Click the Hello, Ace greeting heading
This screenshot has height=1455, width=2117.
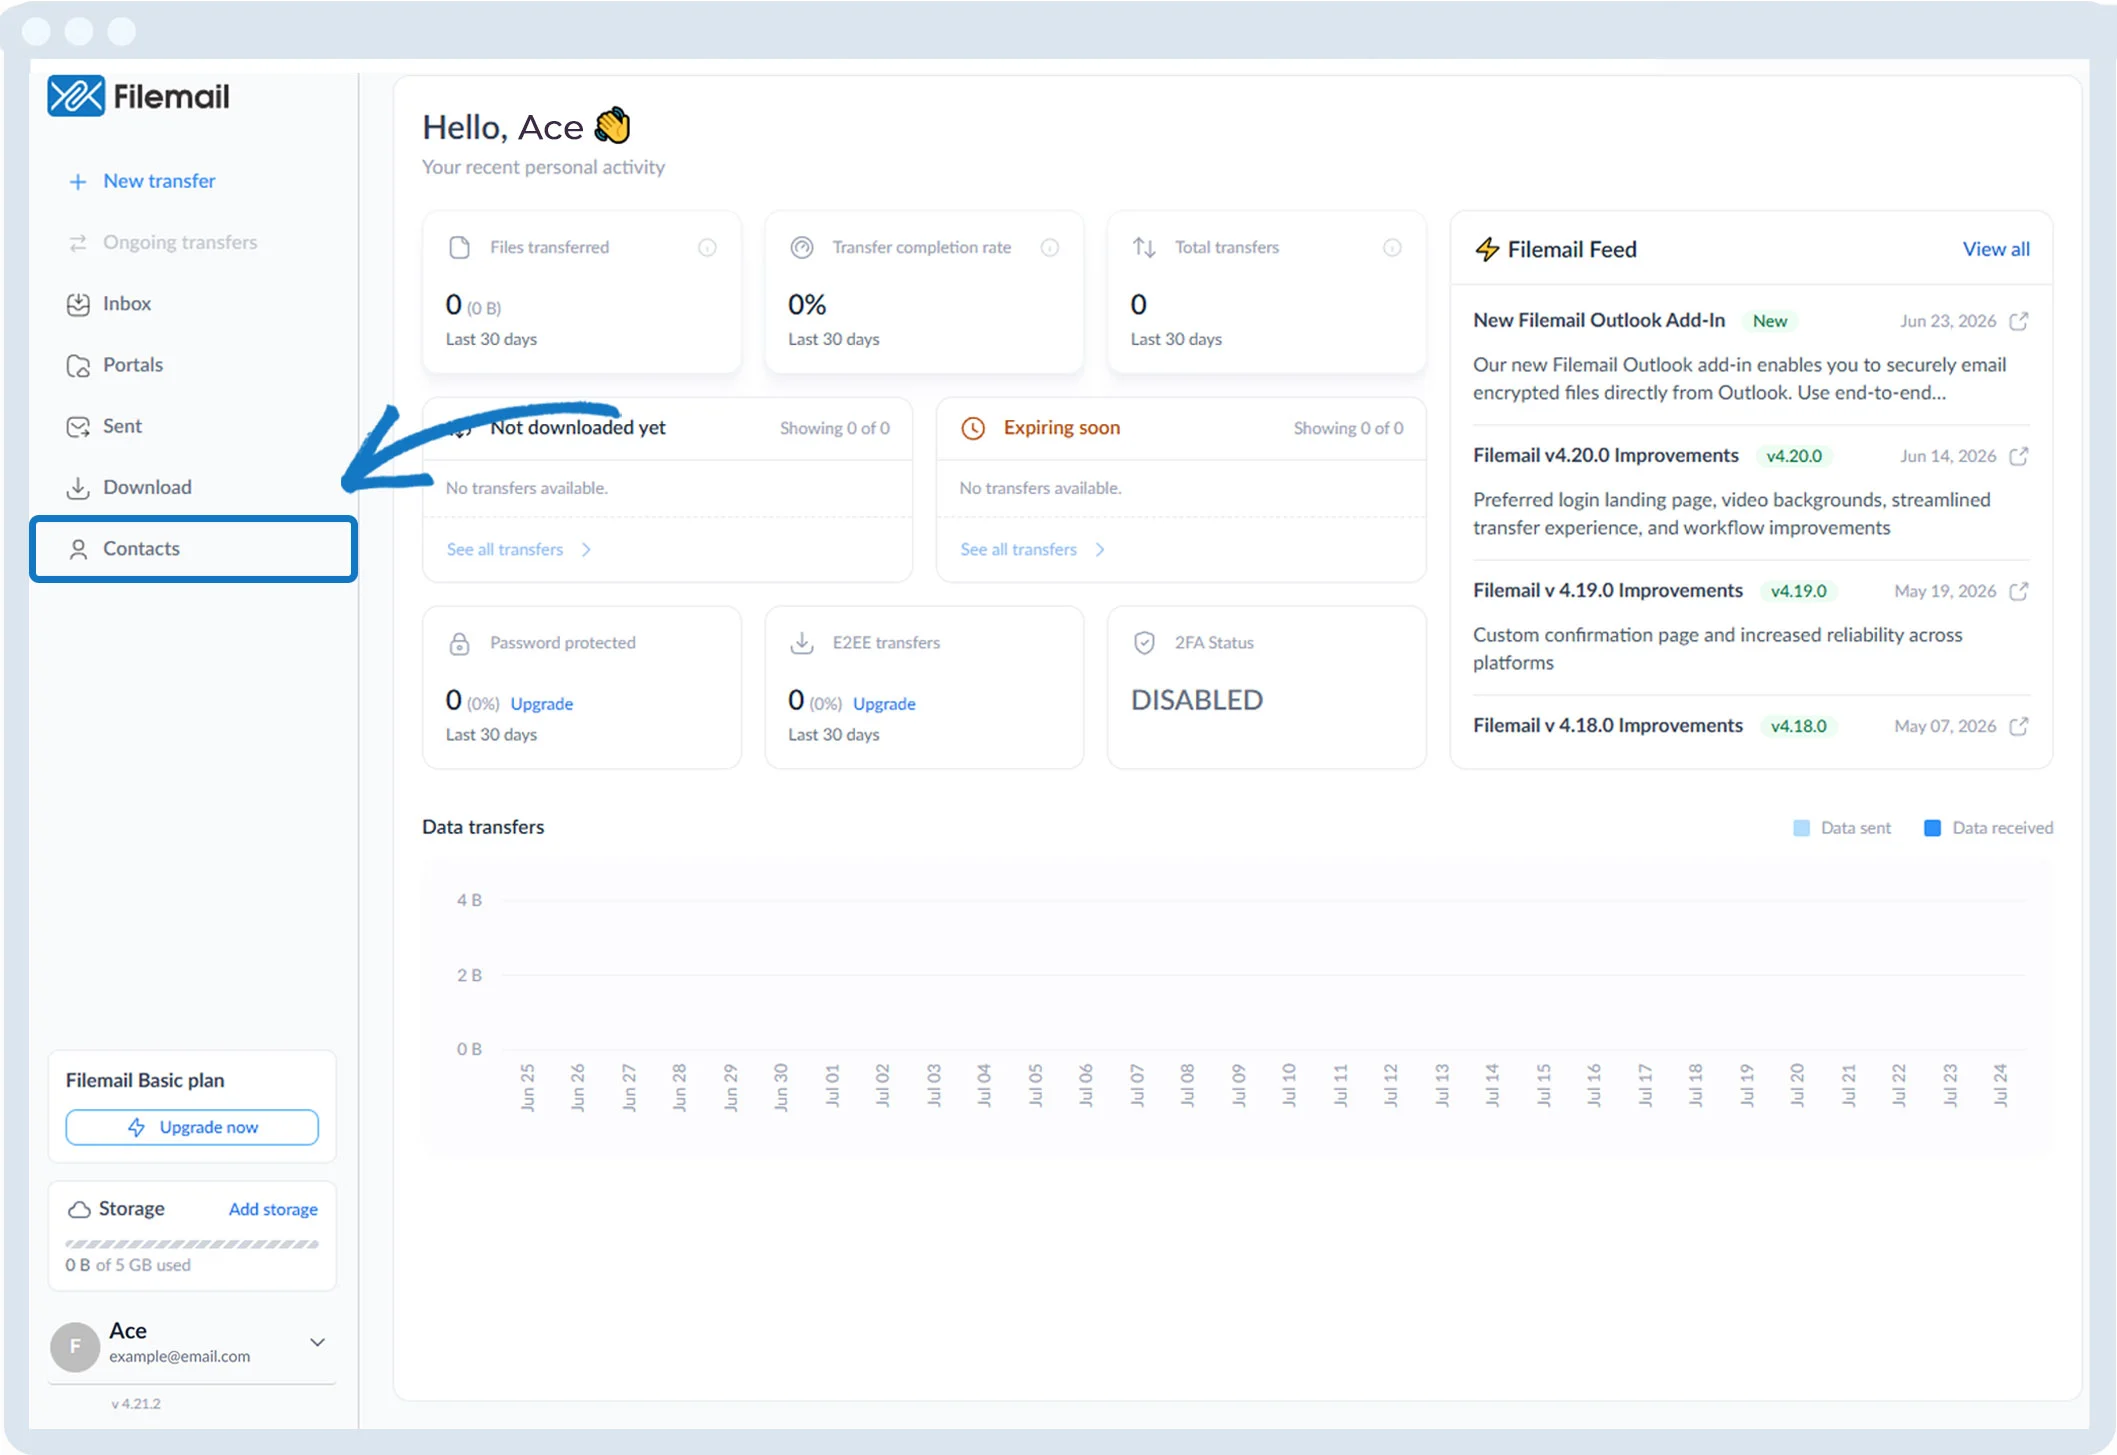(526, 127)
